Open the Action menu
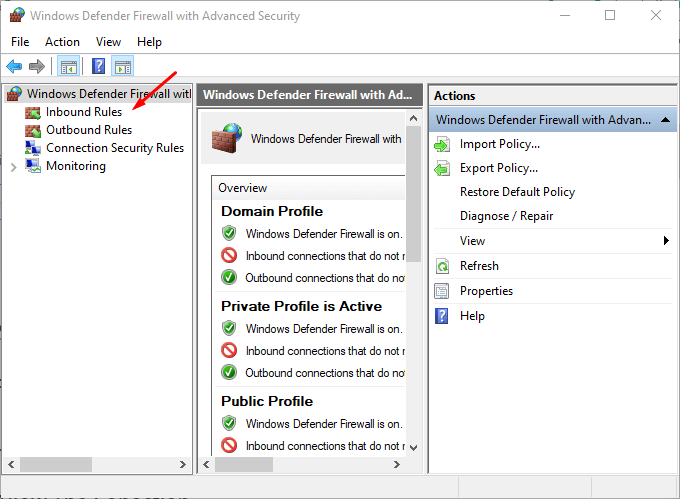Screen dimensions: 680x499 (x=62, y=42)
